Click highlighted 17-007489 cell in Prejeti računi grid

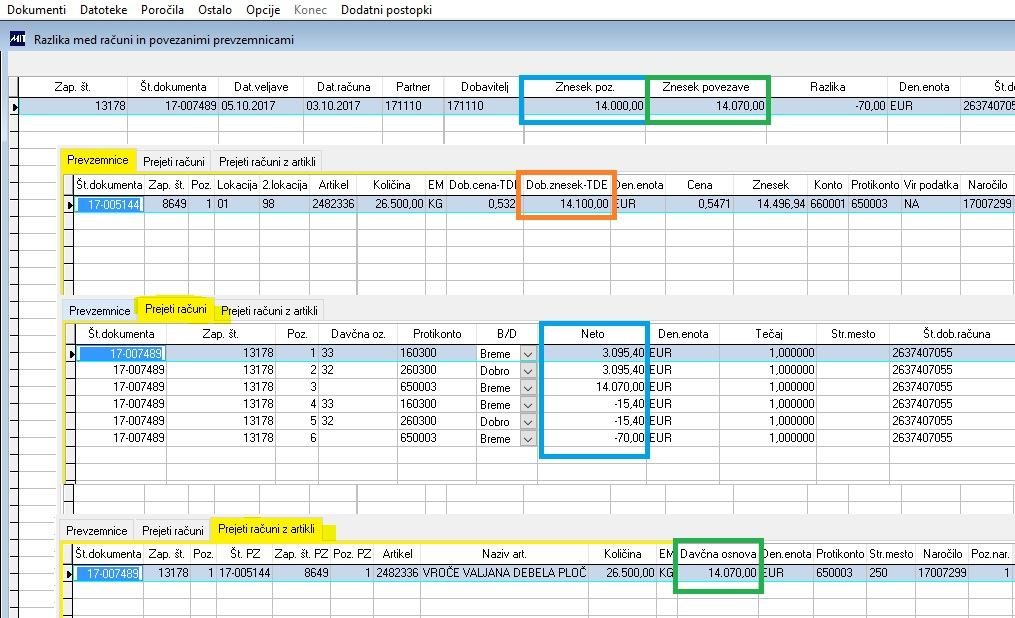tap(121, 354)
